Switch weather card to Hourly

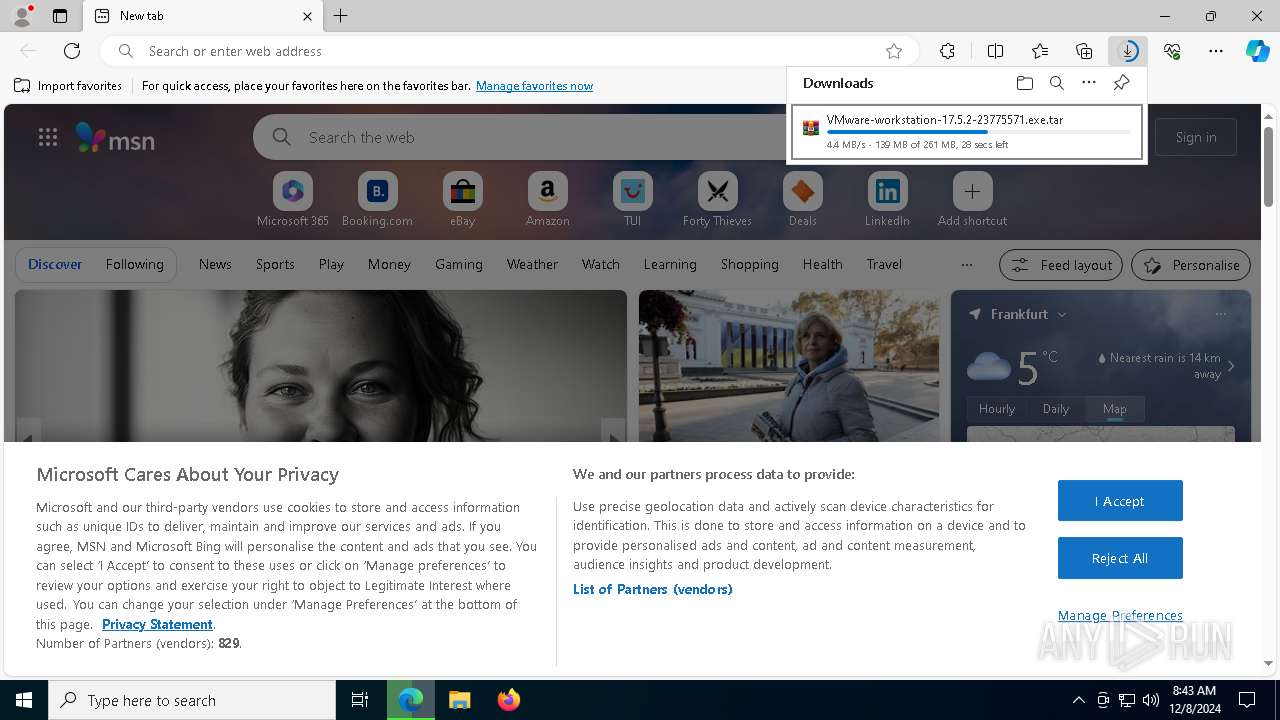coord(997,408)
